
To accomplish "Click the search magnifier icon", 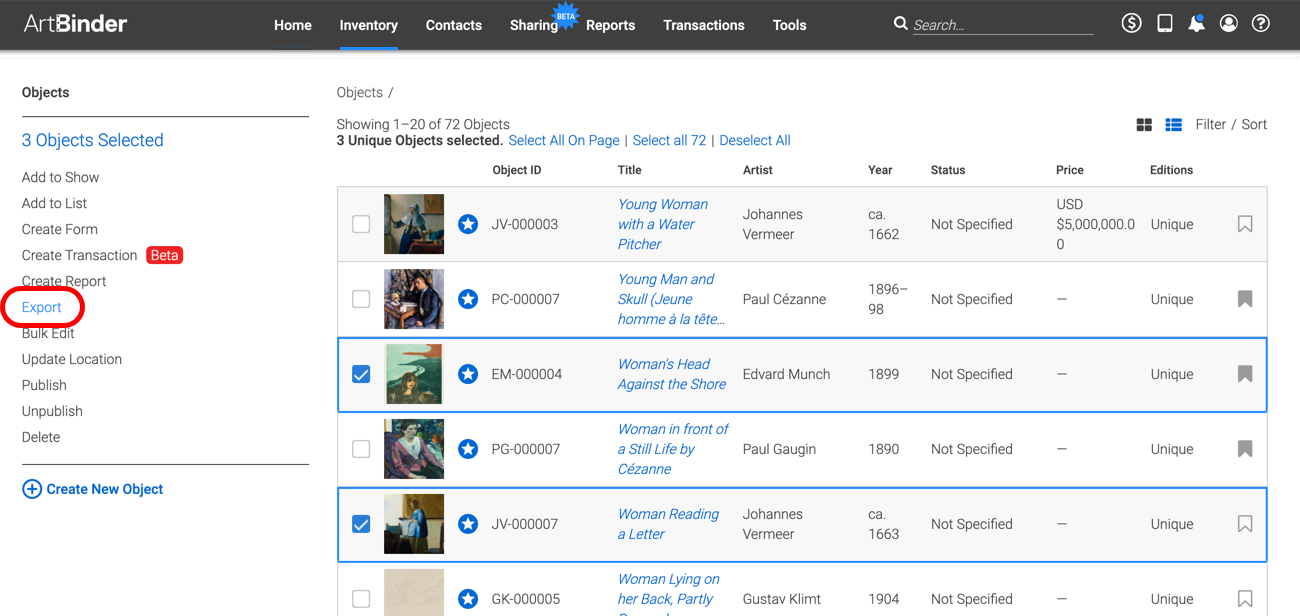I will coord(901,24).
